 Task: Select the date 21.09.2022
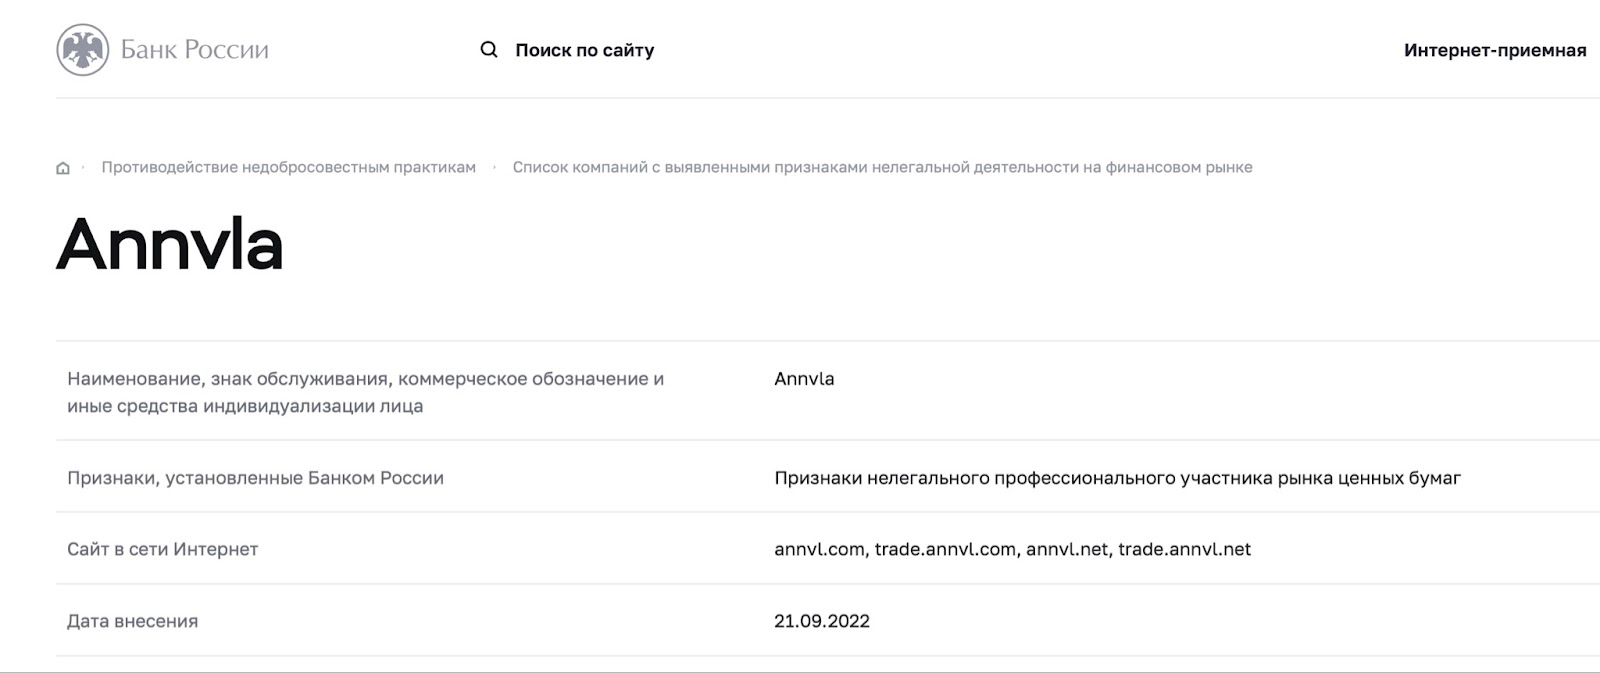click(x=822, y=621)
